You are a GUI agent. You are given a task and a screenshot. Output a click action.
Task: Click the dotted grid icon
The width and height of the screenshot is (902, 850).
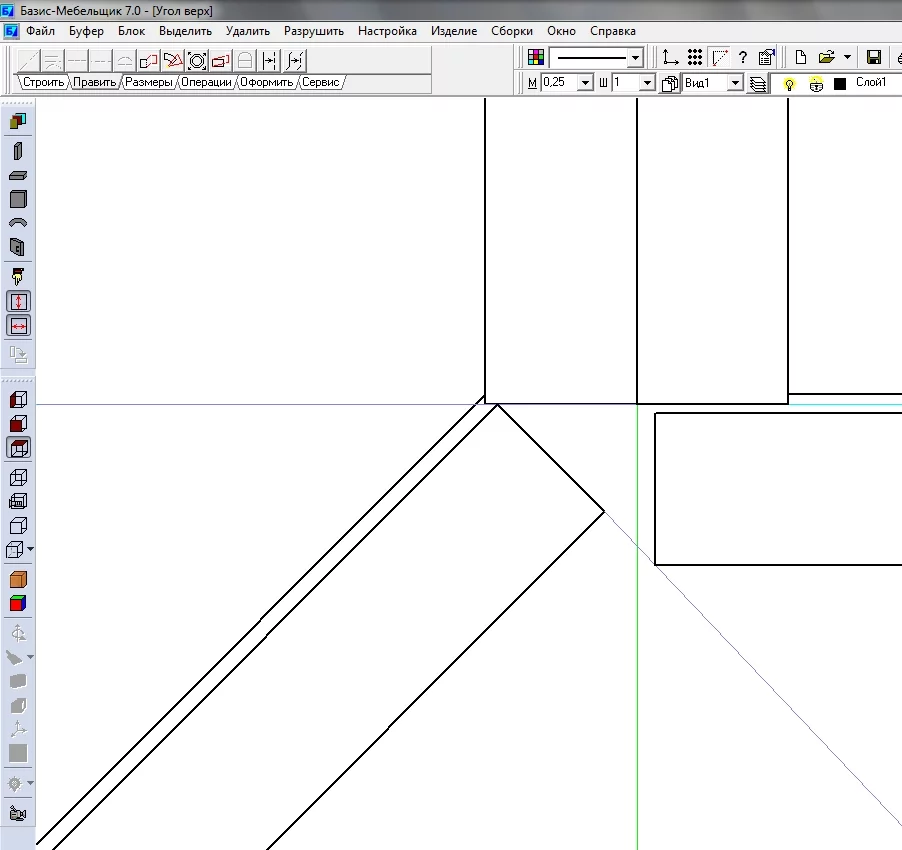coord(695,57)
